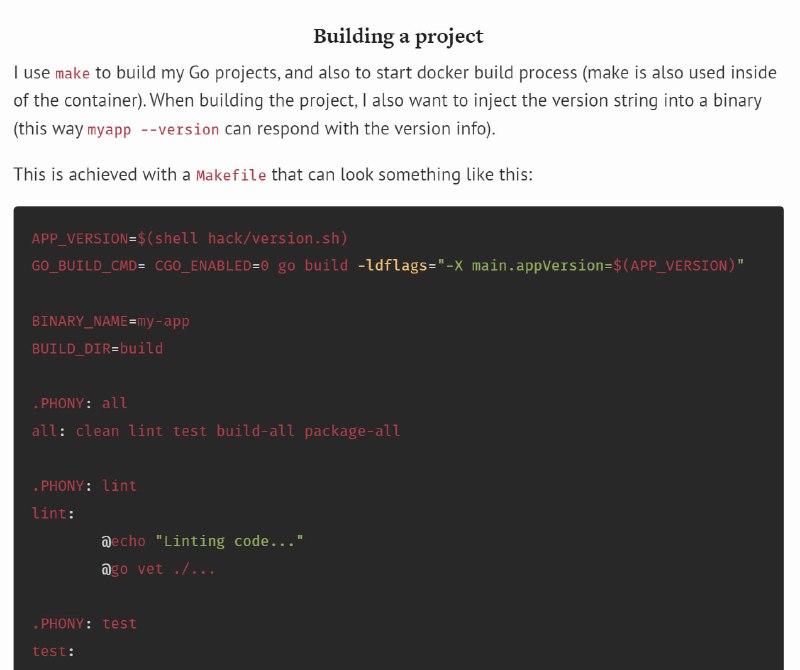Click 'build-all' in the all target
The image size is (800, 670).
coord(256,432)
